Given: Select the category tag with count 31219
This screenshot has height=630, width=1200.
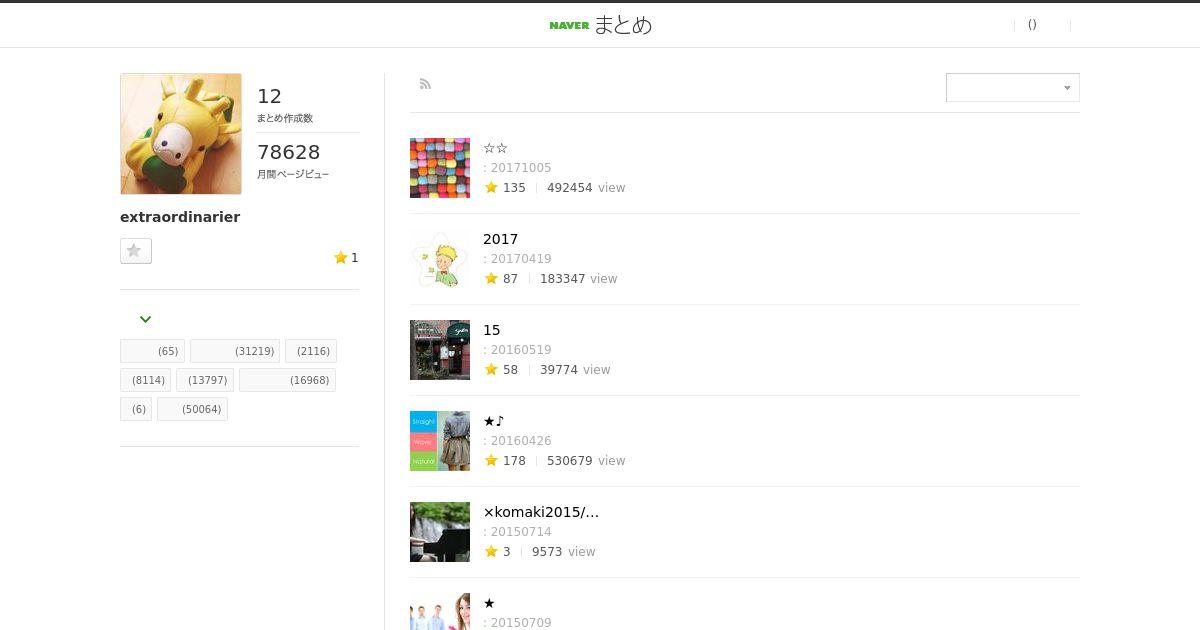Looking at the screenshot, I should click(x=235, y=351).
